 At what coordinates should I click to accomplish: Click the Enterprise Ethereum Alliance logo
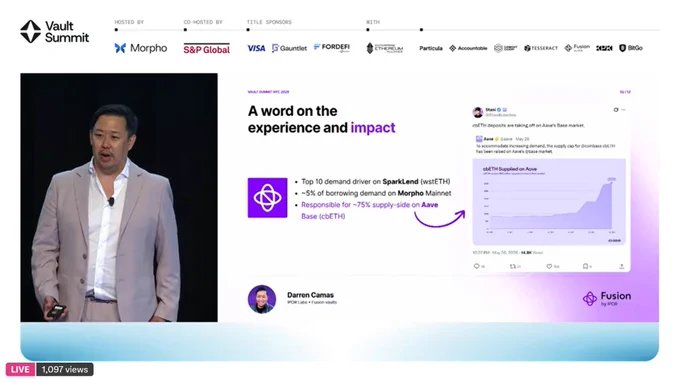coord(385,48)
